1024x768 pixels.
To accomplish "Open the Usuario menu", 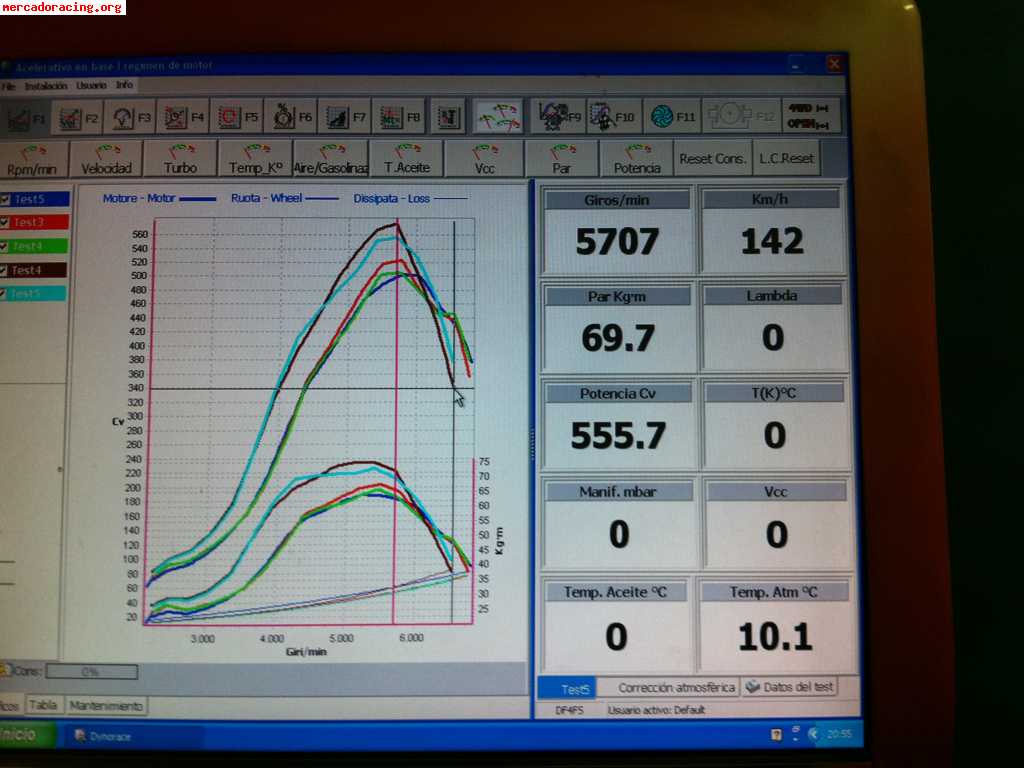I will tap(91, 86).
